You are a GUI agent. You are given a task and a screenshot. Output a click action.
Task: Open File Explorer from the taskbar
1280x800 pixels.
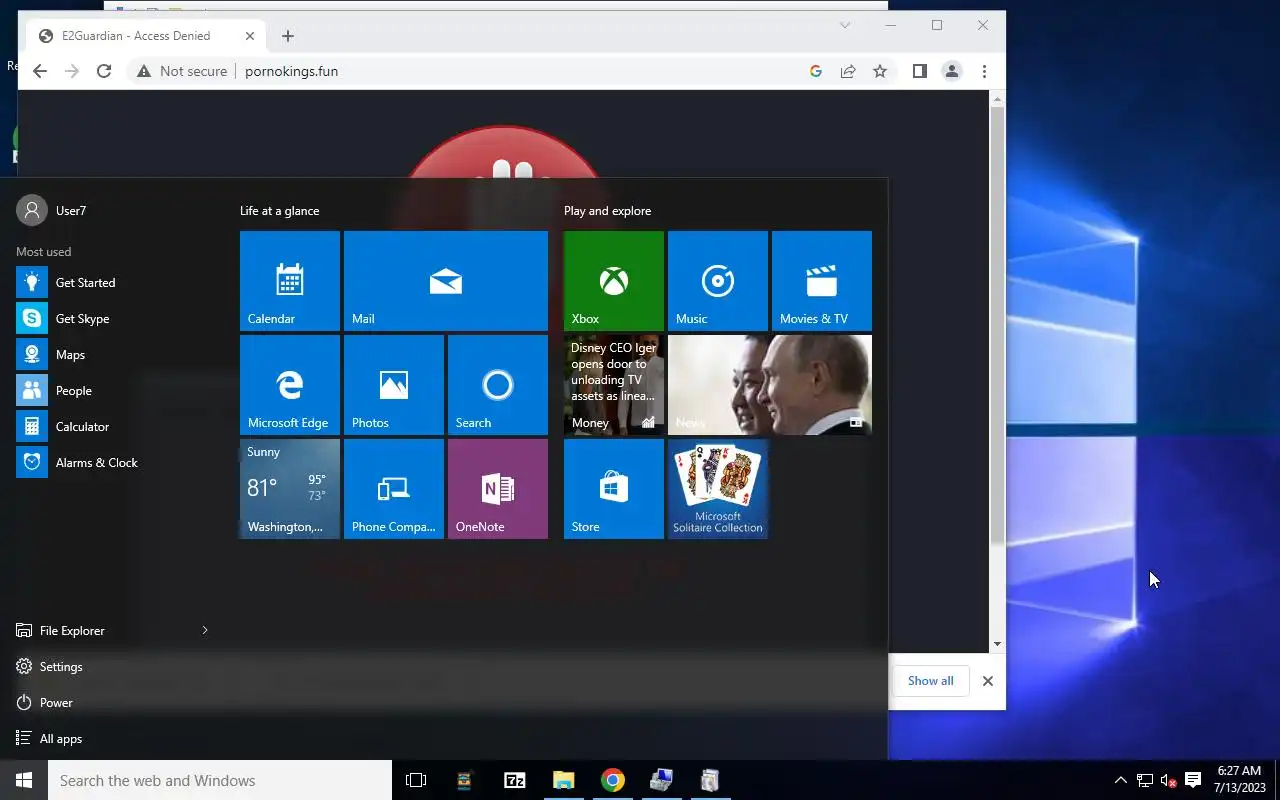564,780
